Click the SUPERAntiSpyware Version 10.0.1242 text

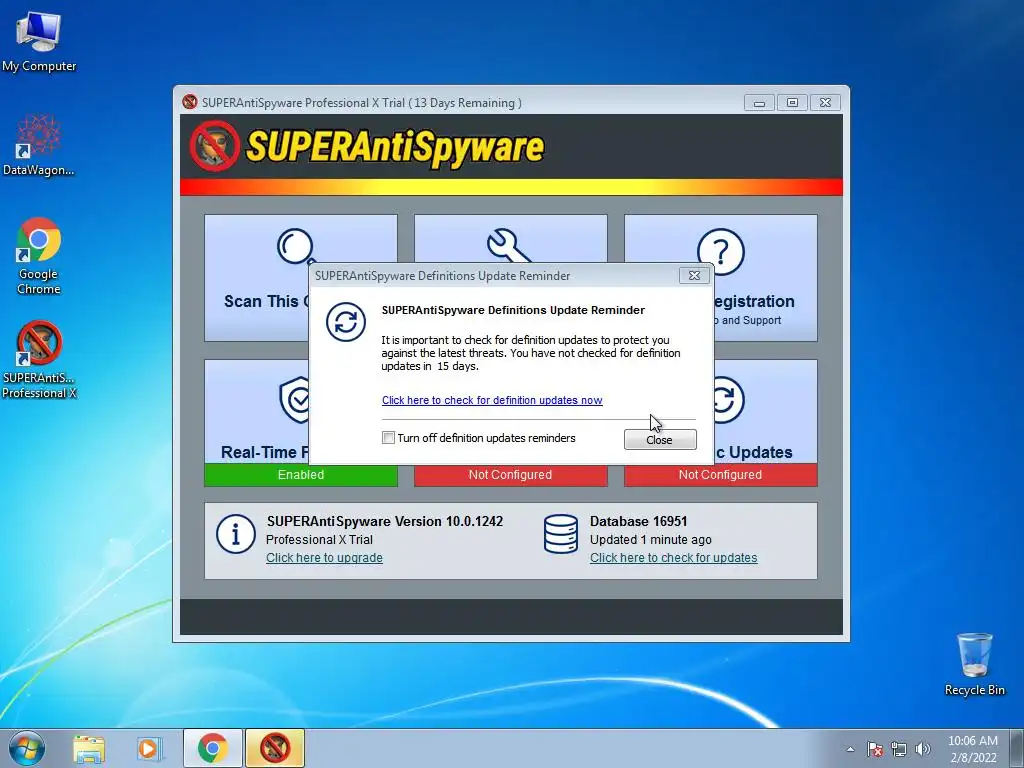click(385, 521)
